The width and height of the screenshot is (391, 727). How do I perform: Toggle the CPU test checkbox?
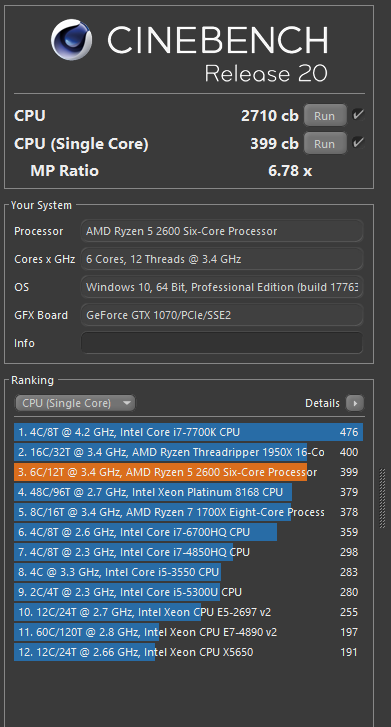click(x=358, y=115)
